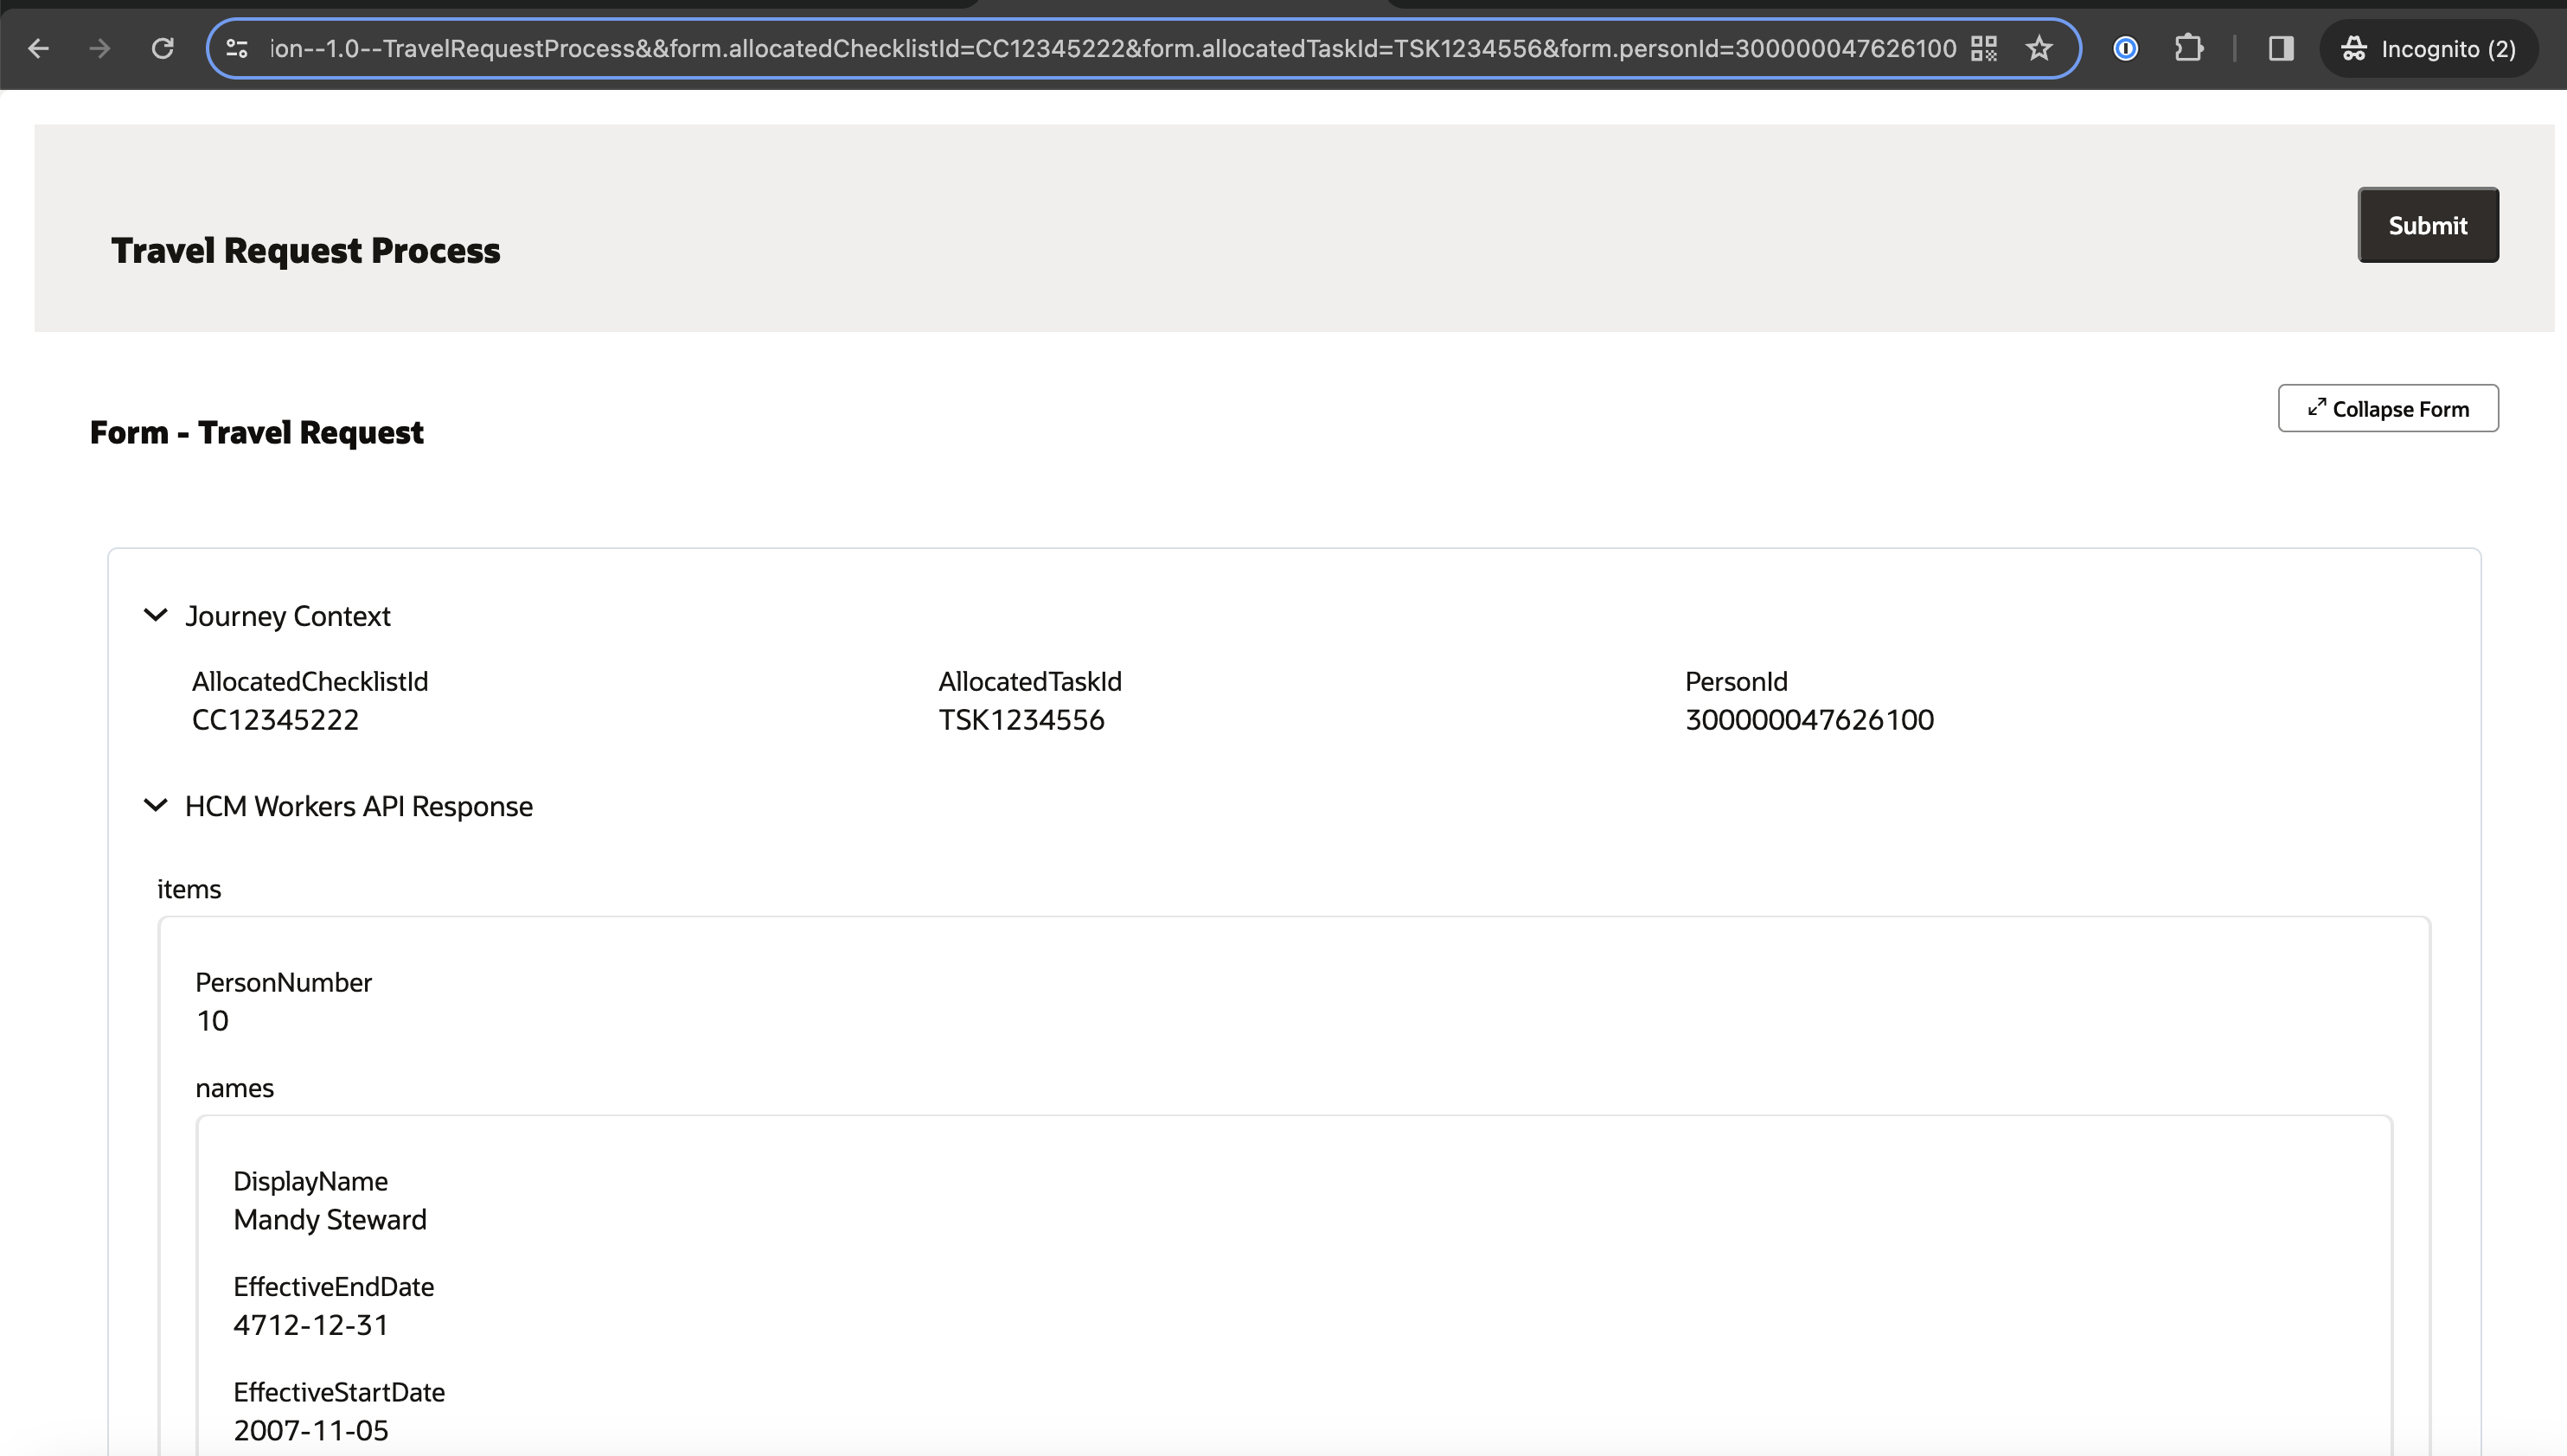Open the 1Password extension icon
This screenshot has height=1456, width=2567.
point(2126,48)
